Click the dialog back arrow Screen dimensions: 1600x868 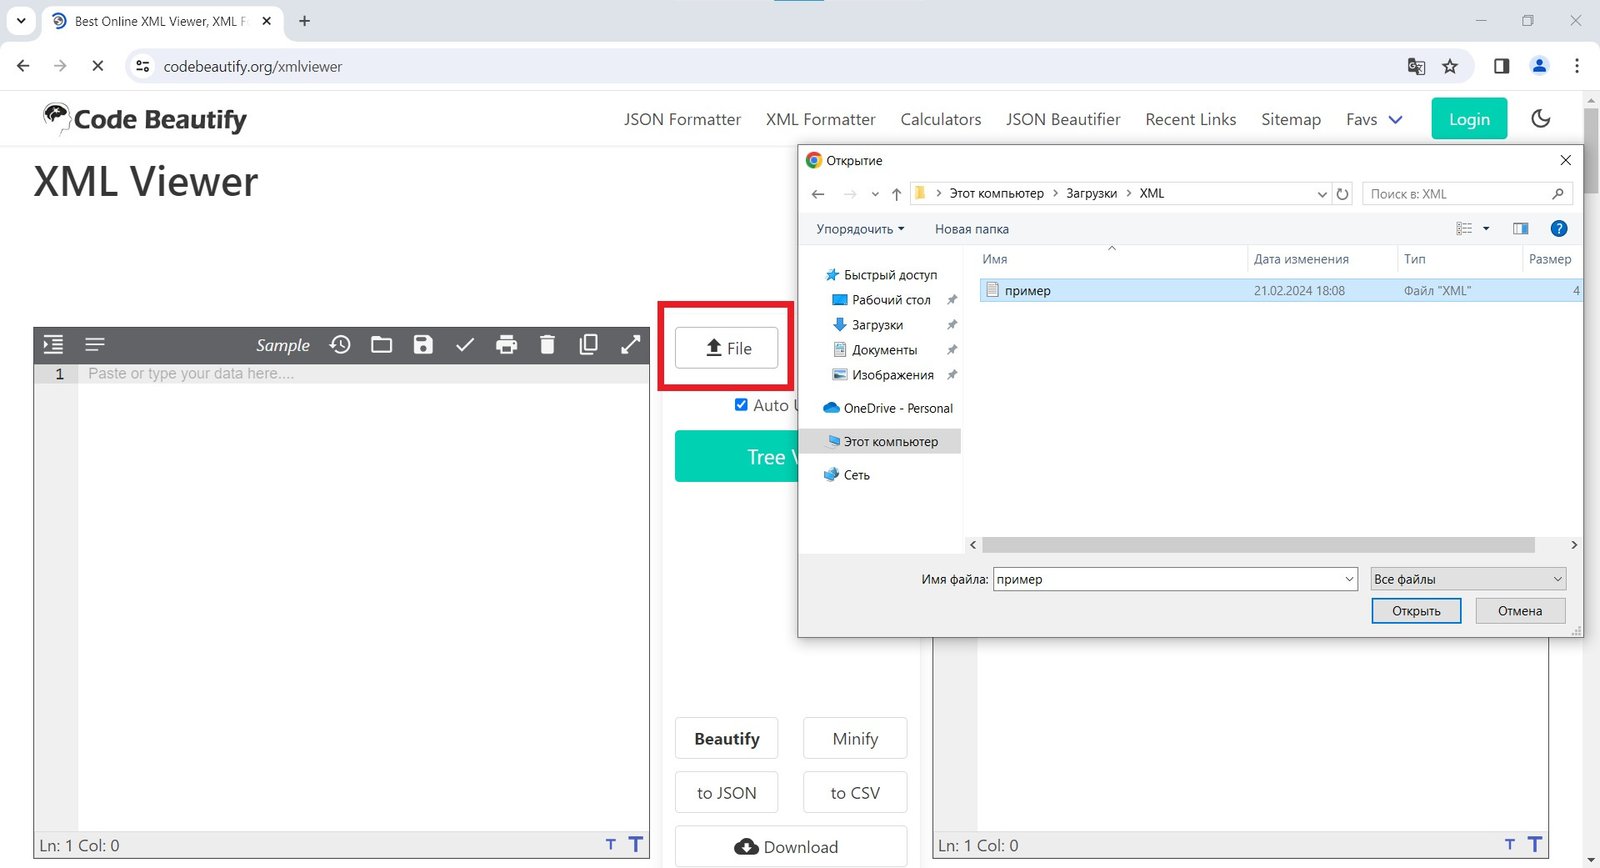pyautogui.click(x=818, y=194)
